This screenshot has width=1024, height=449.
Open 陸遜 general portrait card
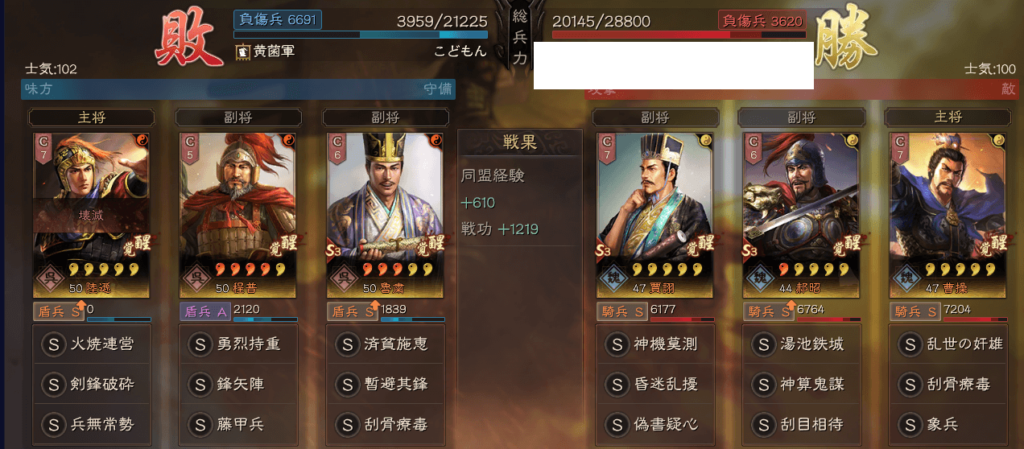[91, 215]
